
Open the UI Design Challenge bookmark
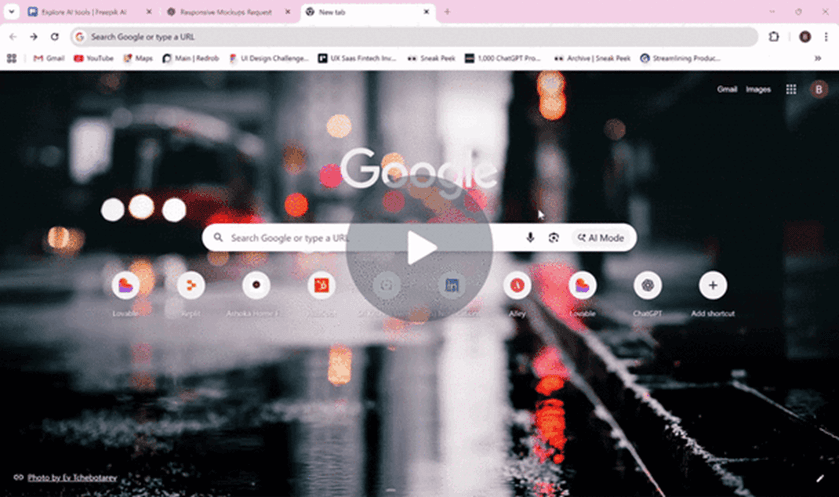[269, 58]
